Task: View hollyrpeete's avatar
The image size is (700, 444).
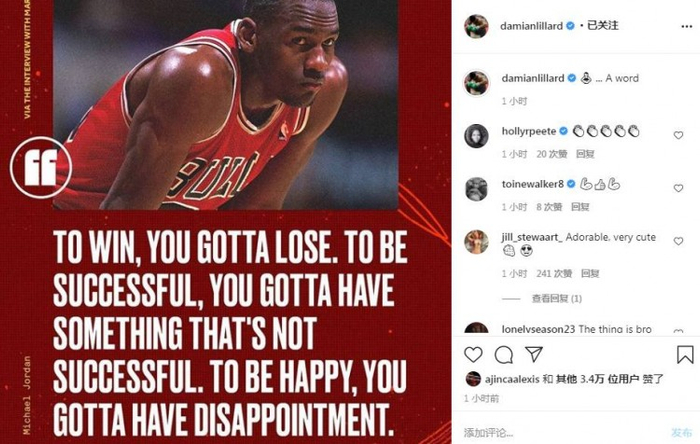Action: click(x=476, y=136)
